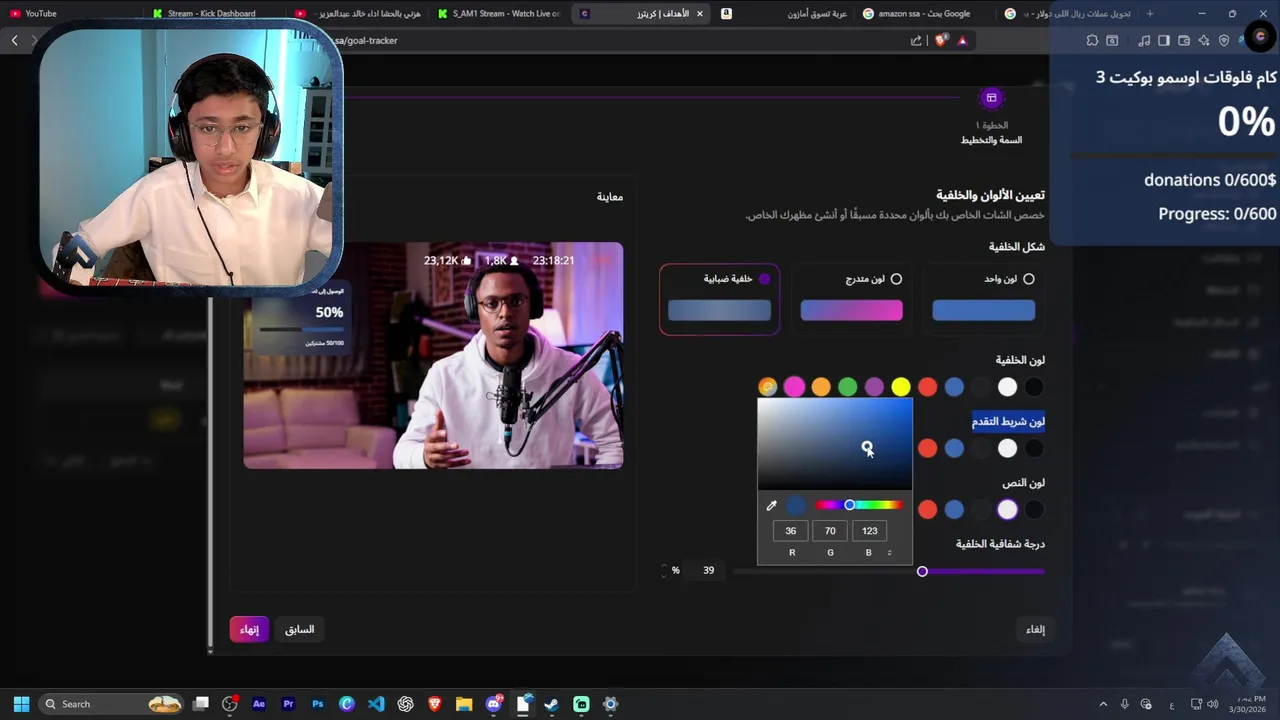Screen dimensions: 1280x720
Task: Switch to عربة تسوق أمازون tab
Action: click(x=785, y=13)
